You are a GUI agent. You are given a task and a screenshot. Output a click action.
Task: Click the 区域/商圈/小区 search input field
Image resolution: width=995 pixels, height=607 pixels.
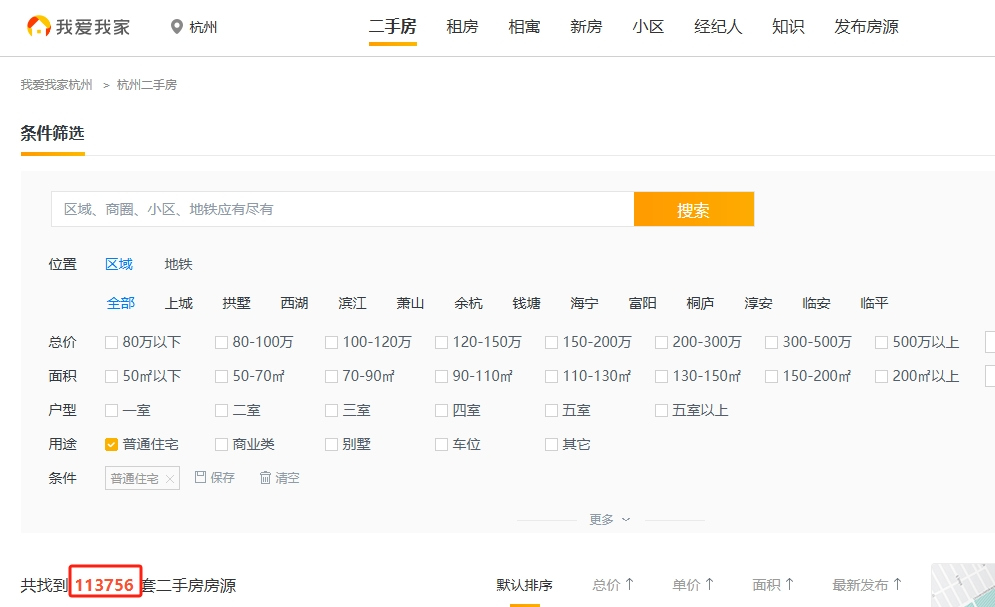[343, 209]
